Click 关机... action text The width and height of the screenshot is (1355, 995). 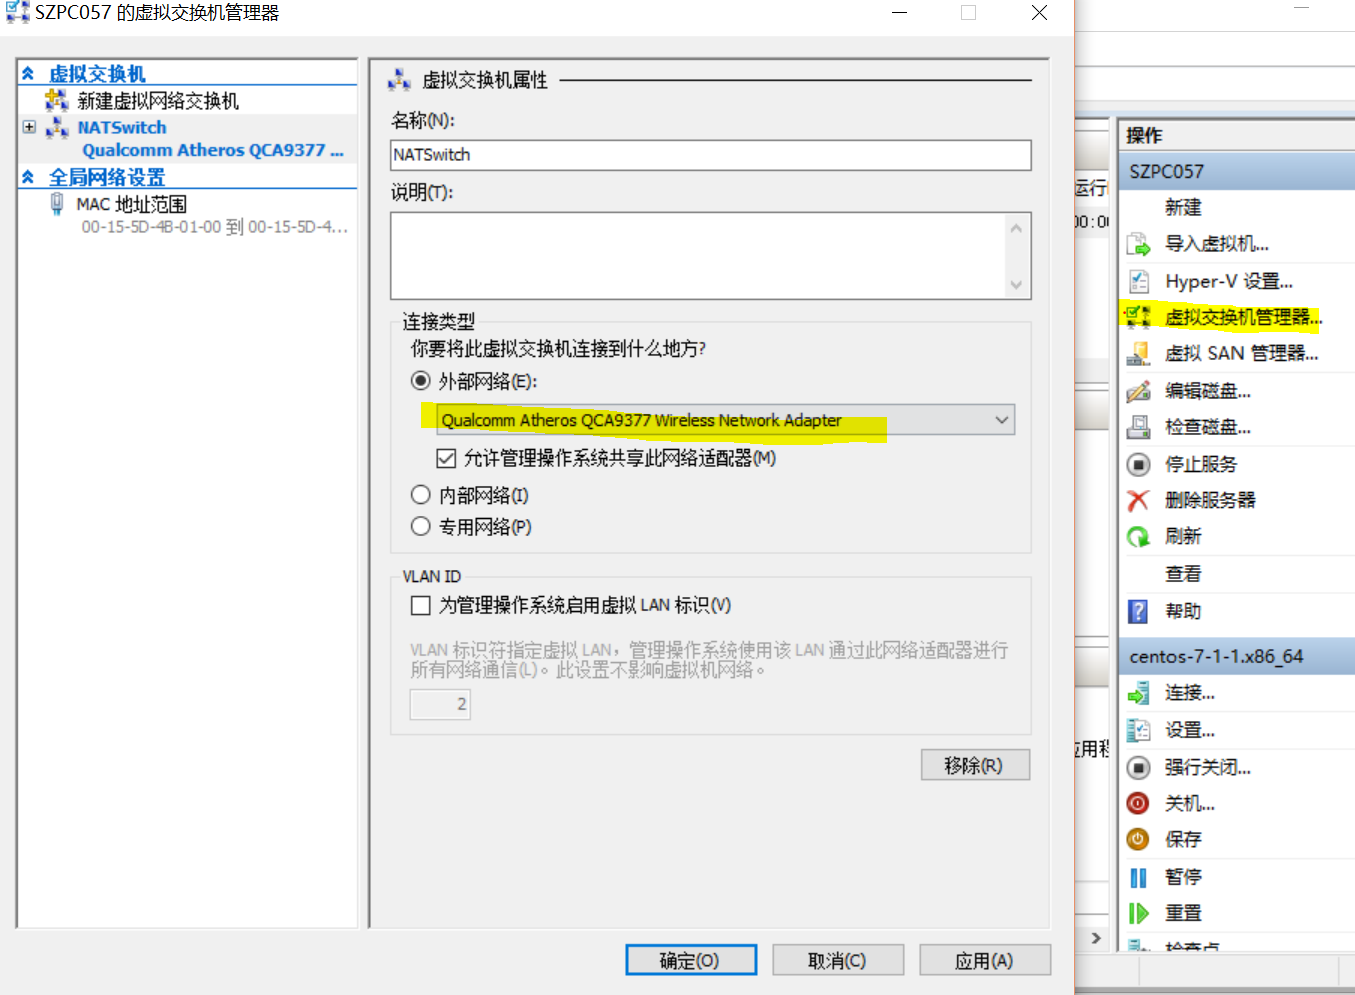(1190, 803)
